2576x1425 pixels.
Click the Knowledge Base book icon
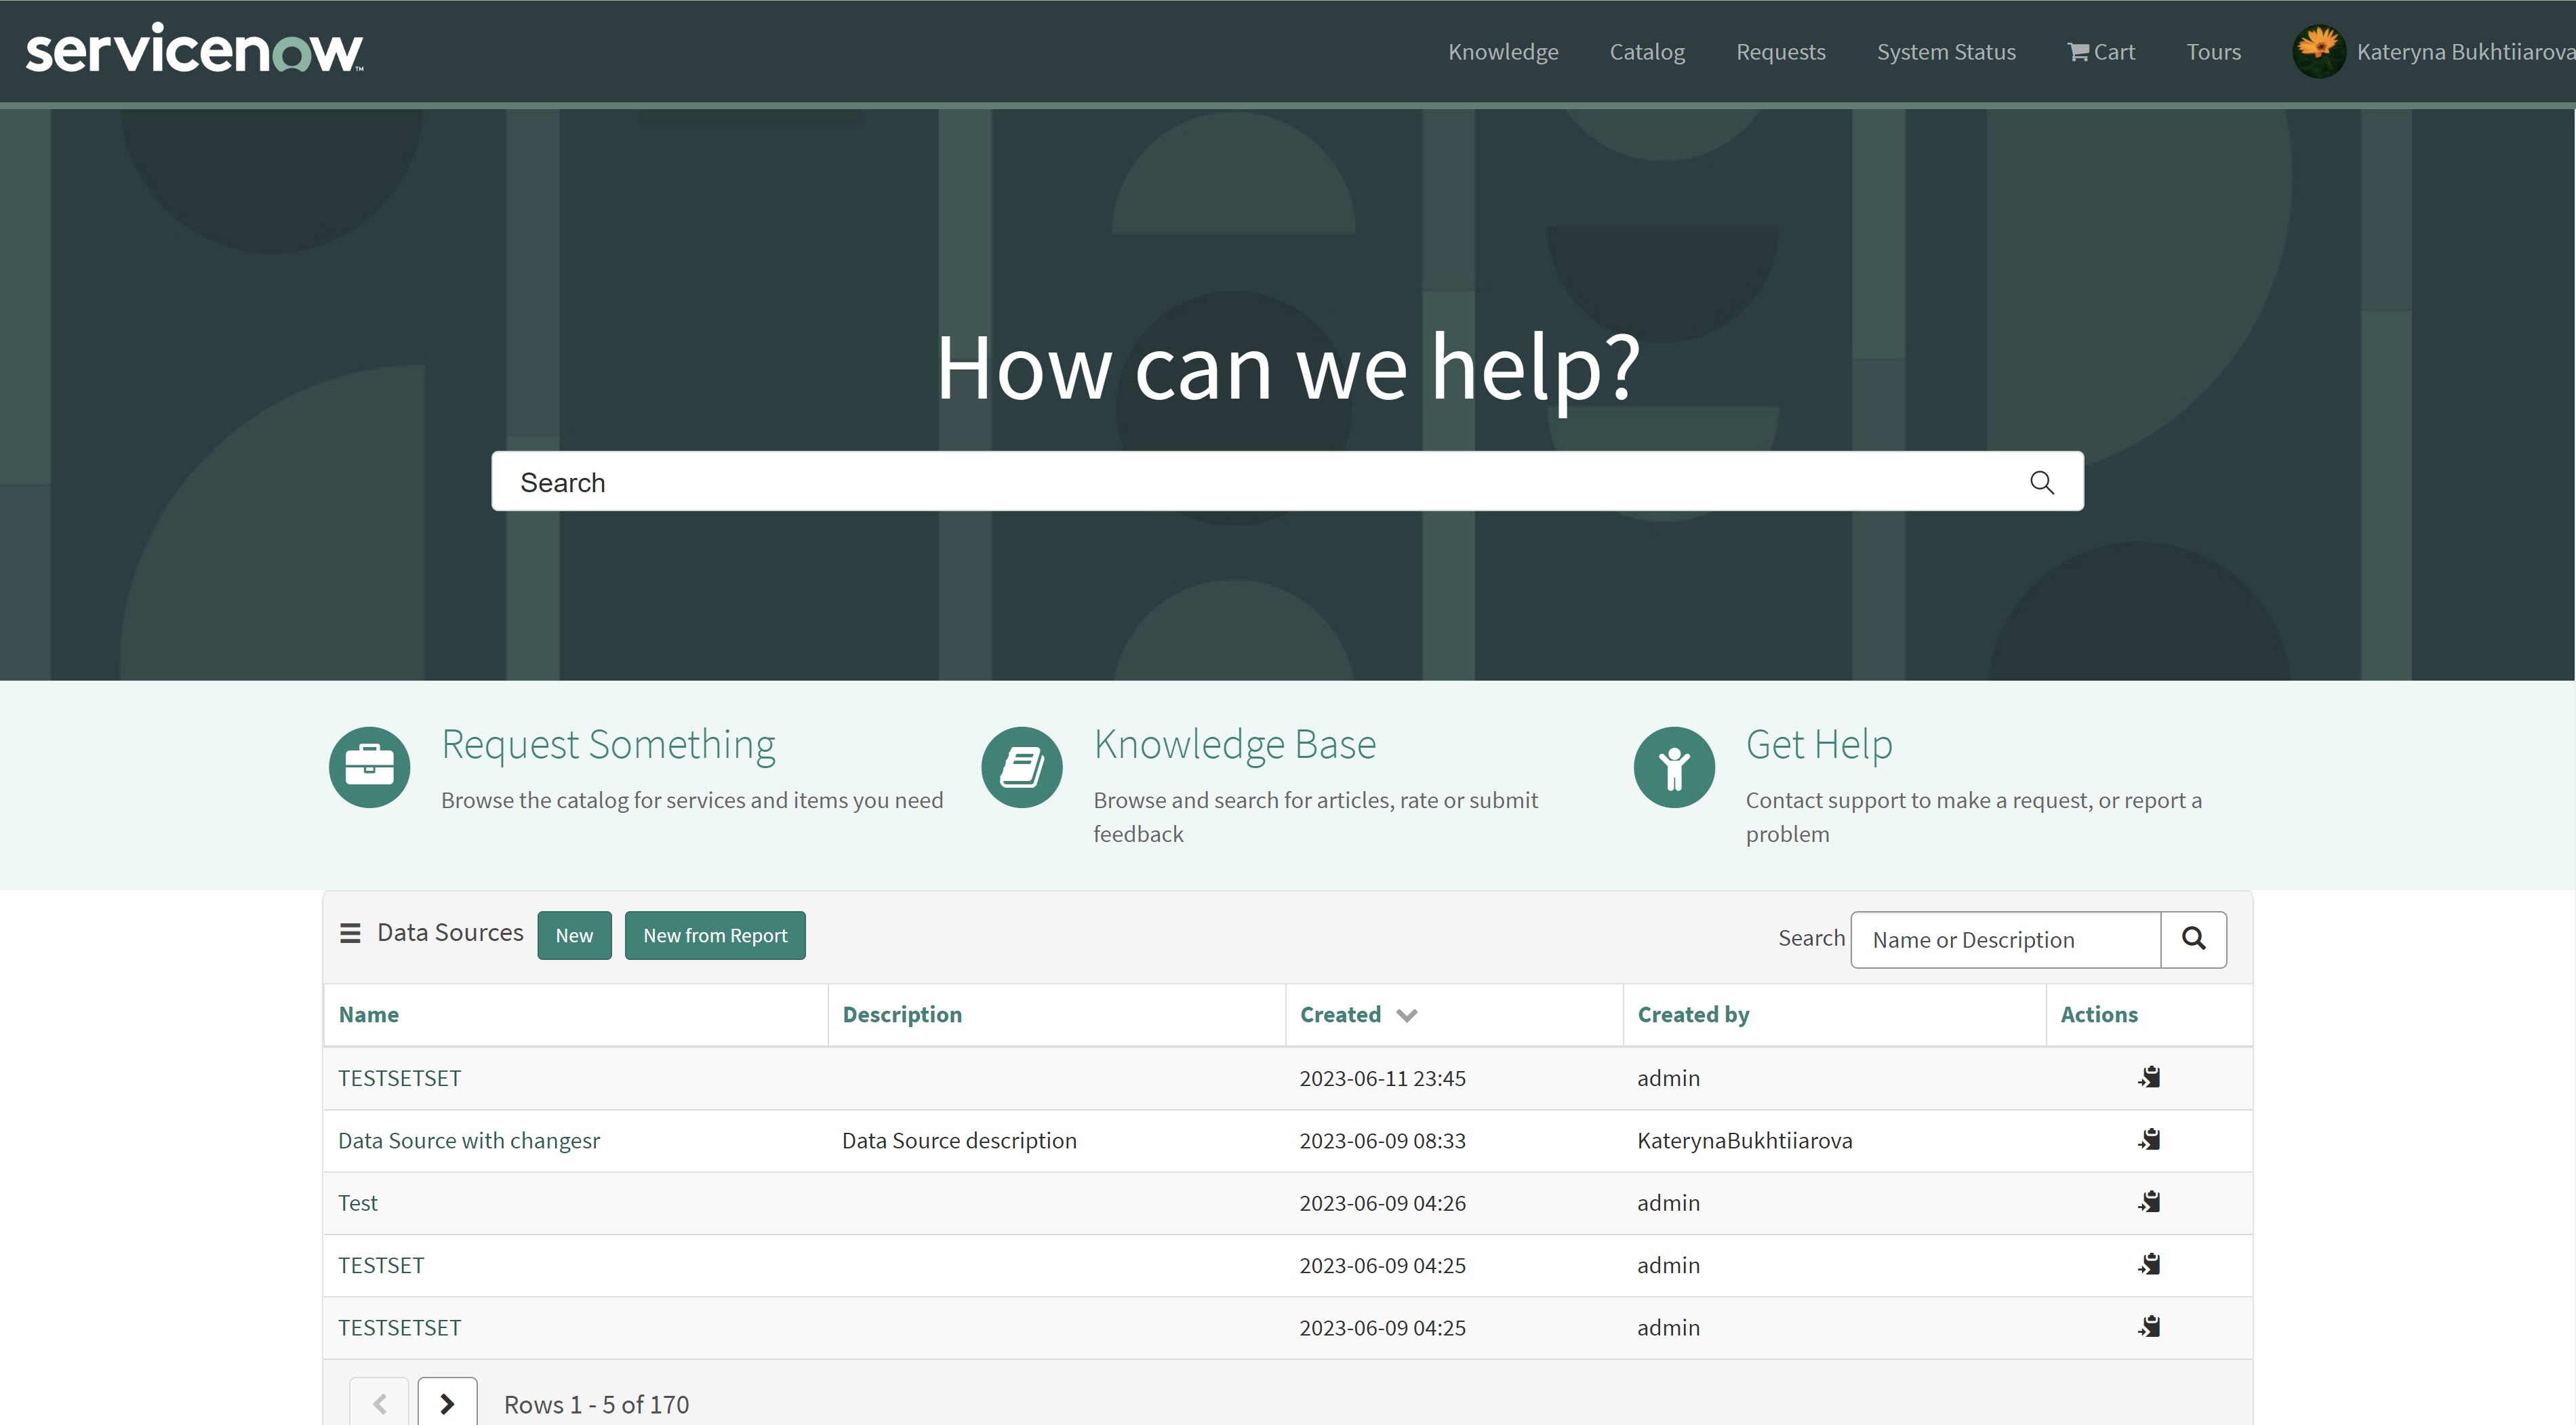[1021, 767]
